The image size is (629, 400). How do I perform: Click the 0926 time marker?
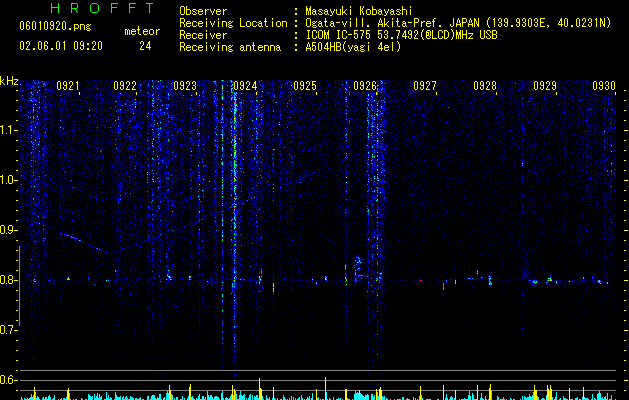365,86
